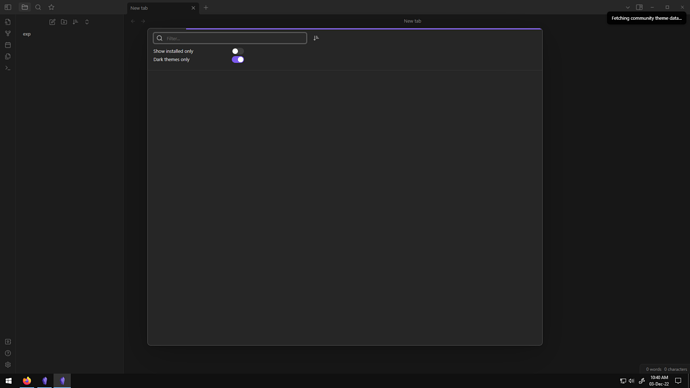The width and height of the screenshot is (690, 388).
Task: Launch Firefox from the Windows taskbar
Action: (27, 381)
